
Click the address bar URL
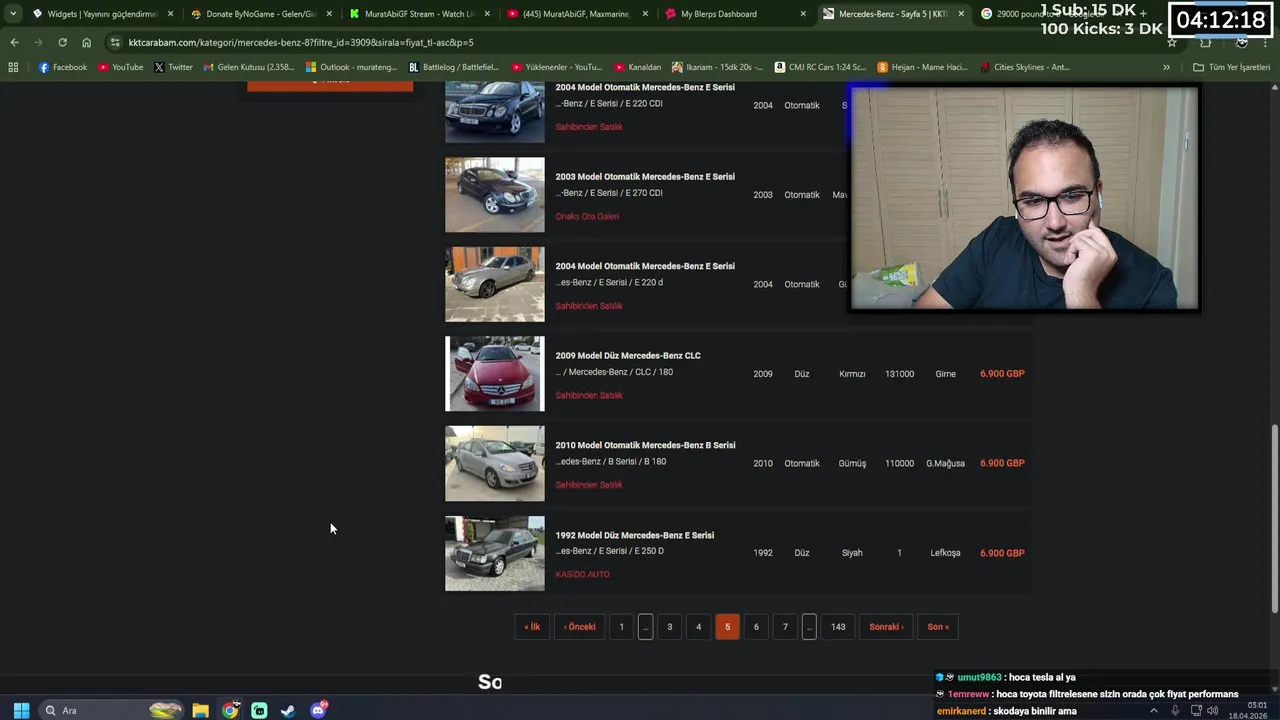pos(301,42)
